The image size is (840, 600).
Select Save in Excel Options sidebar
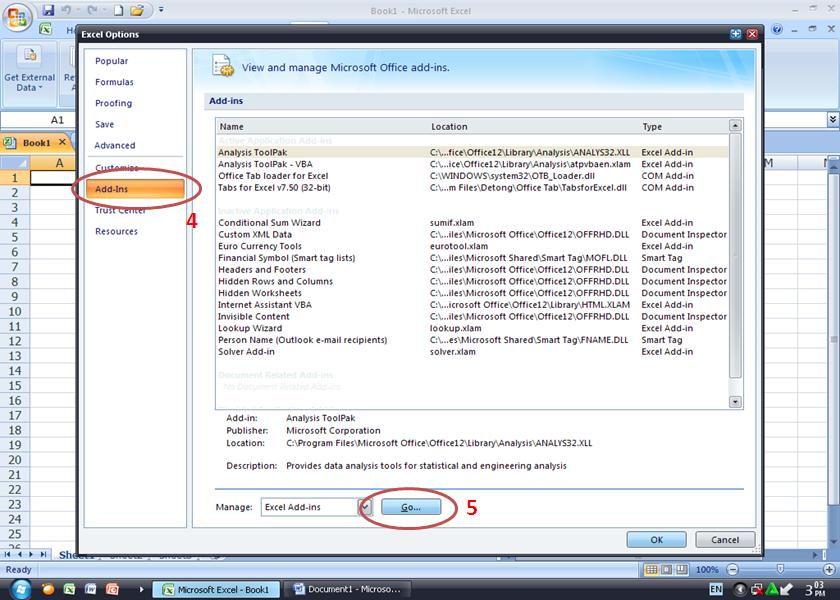point(104,124)
